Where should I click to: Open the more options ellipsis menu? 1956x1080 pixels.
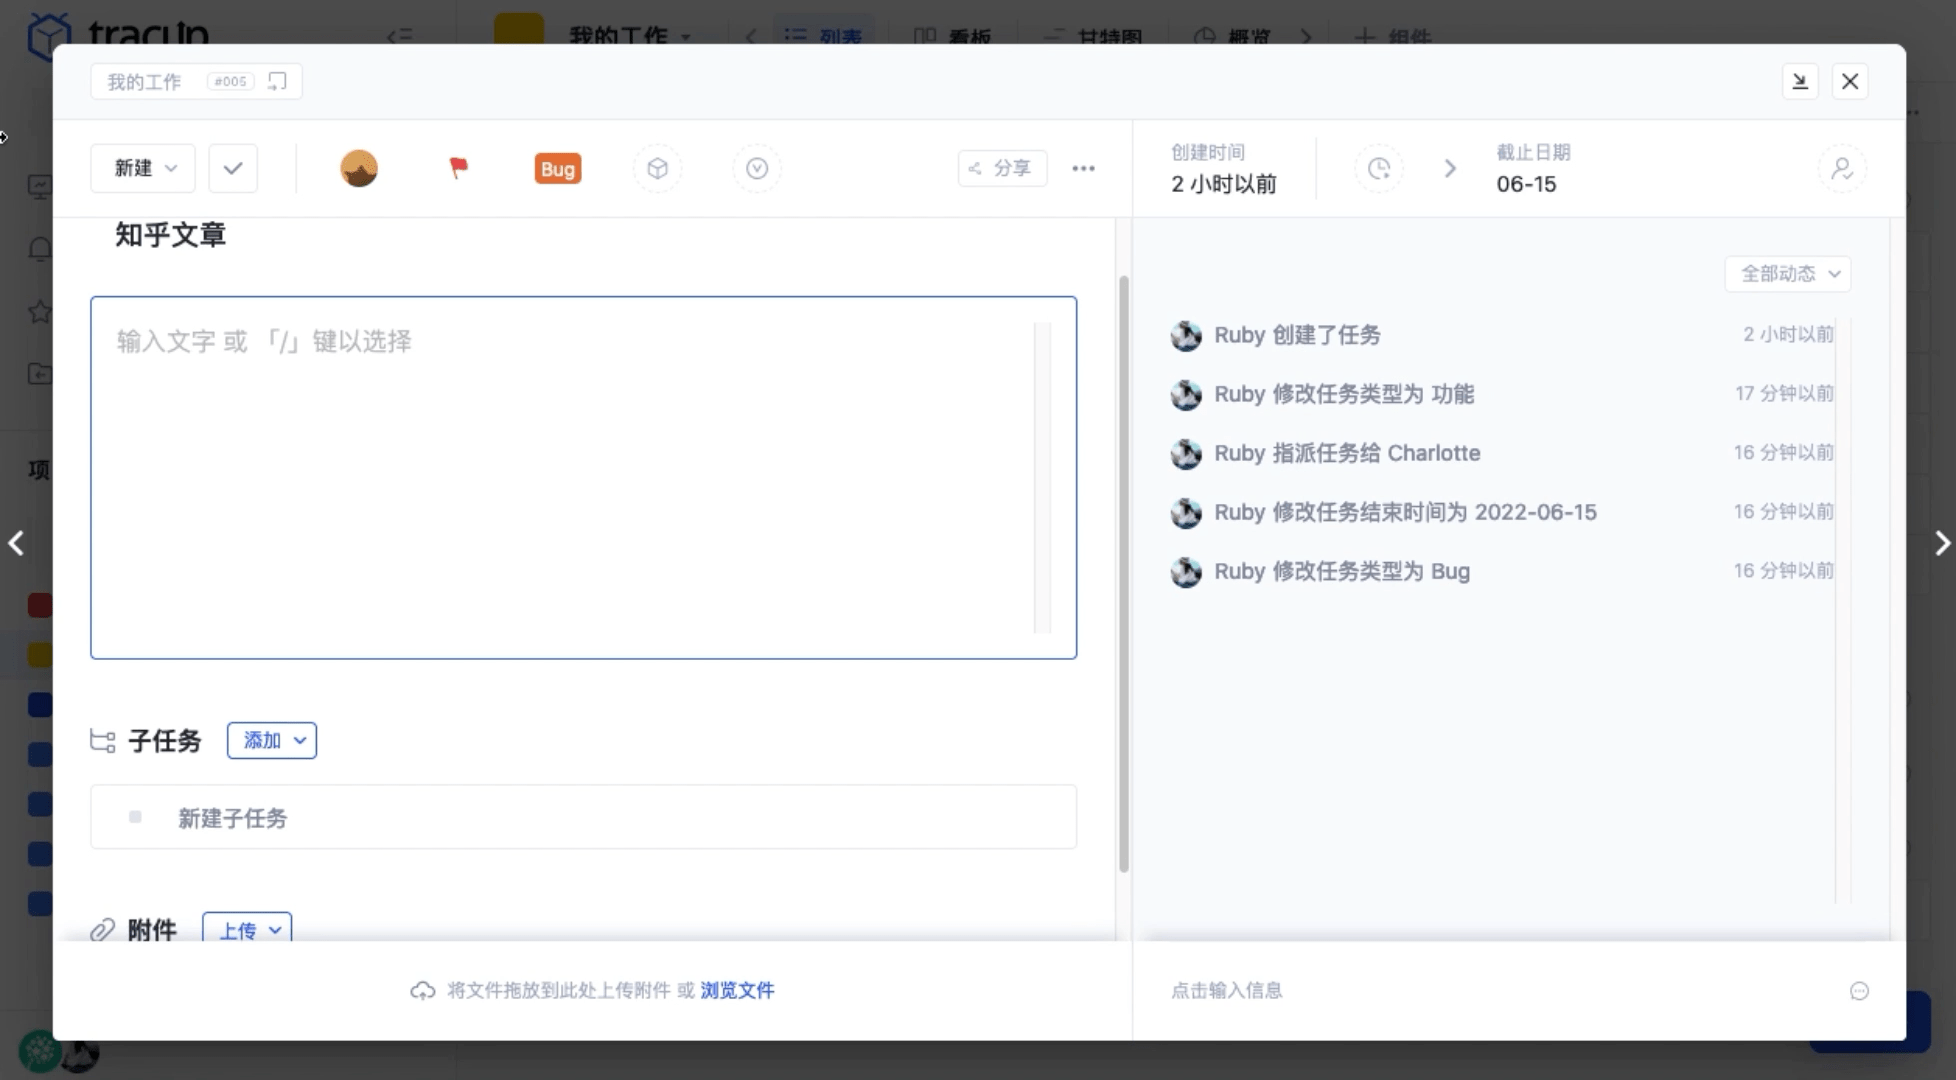[1082, 168]
